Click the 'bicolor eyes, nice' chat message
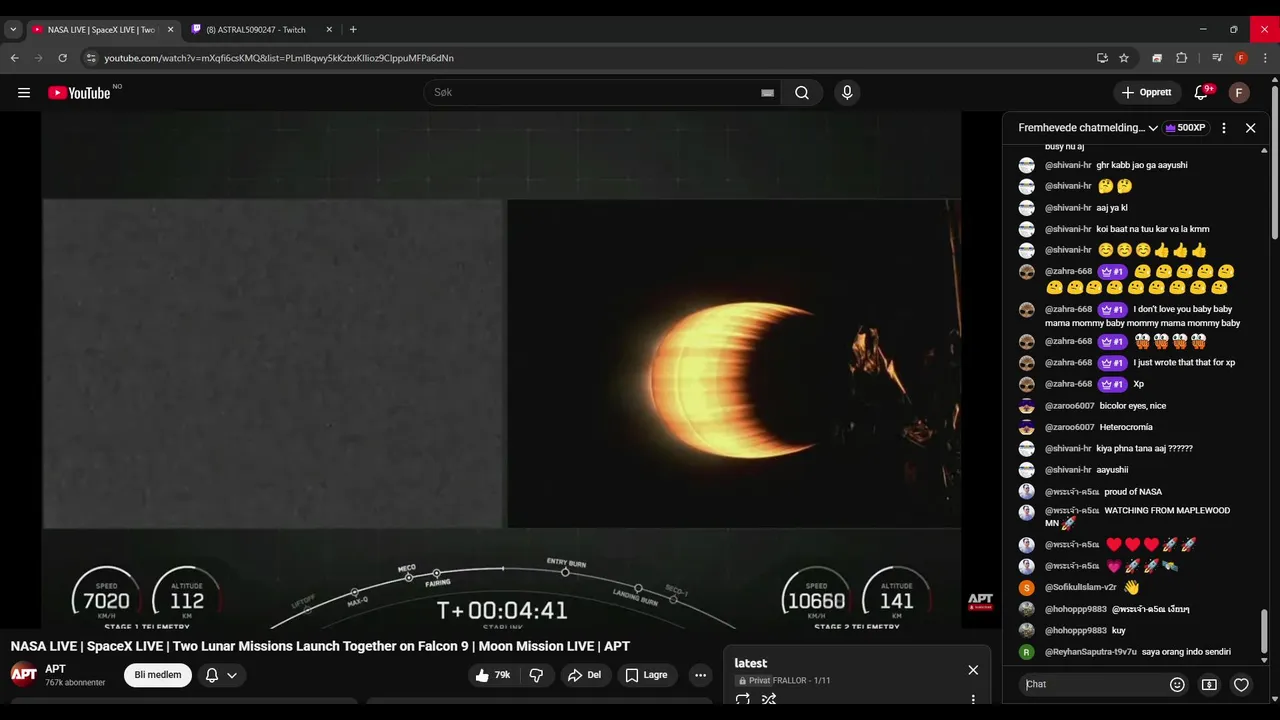This screenshot has height=720, width=1280. 1133,406
